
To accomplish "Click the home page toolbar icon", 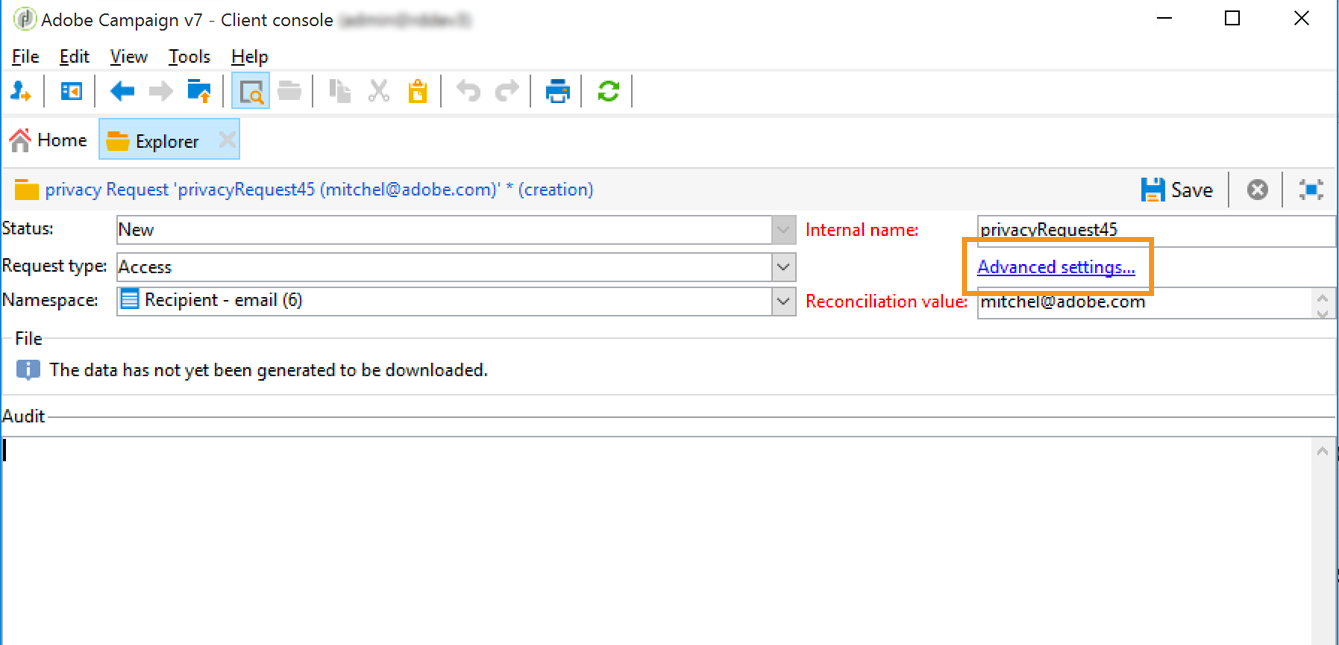I will 71,92.
